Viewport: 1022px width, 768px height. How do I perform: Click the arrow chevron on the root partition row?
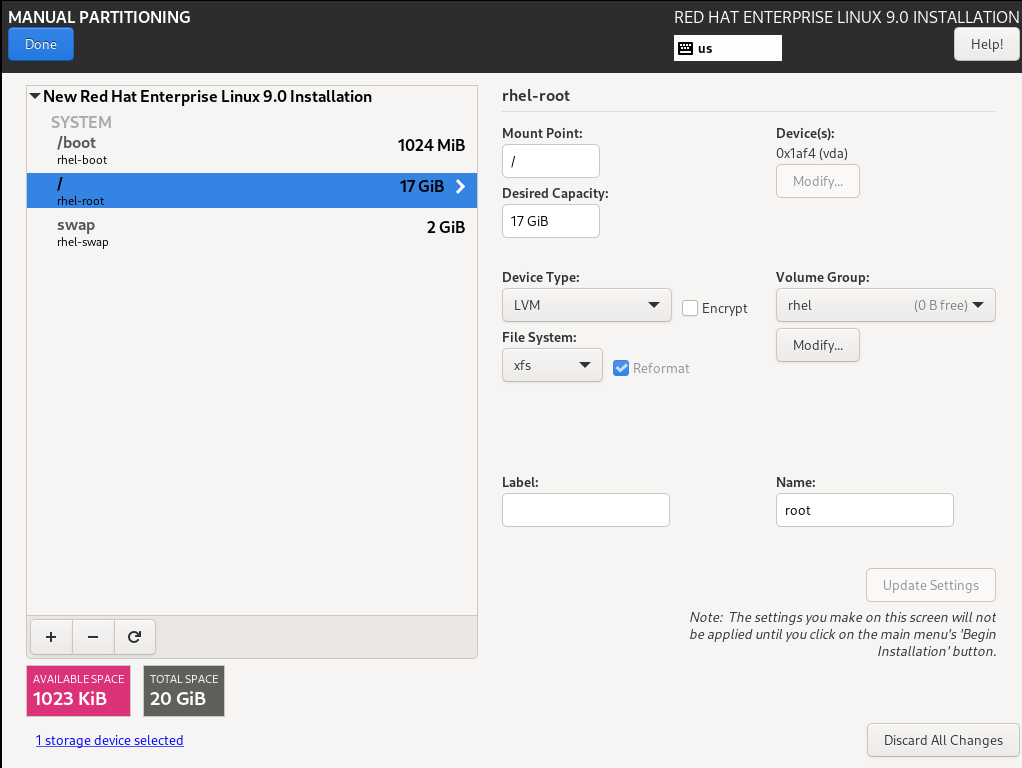tap(460, 186)
